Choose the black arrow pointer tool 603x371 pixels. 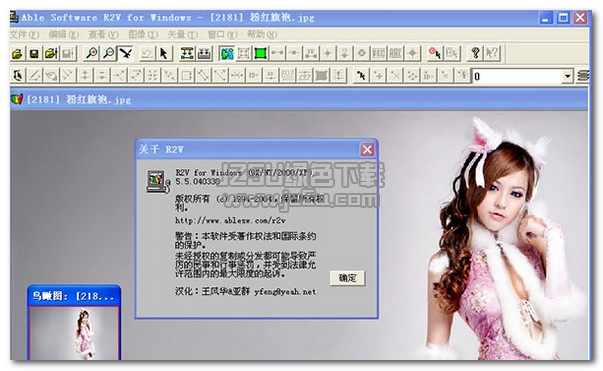point(163,53)
